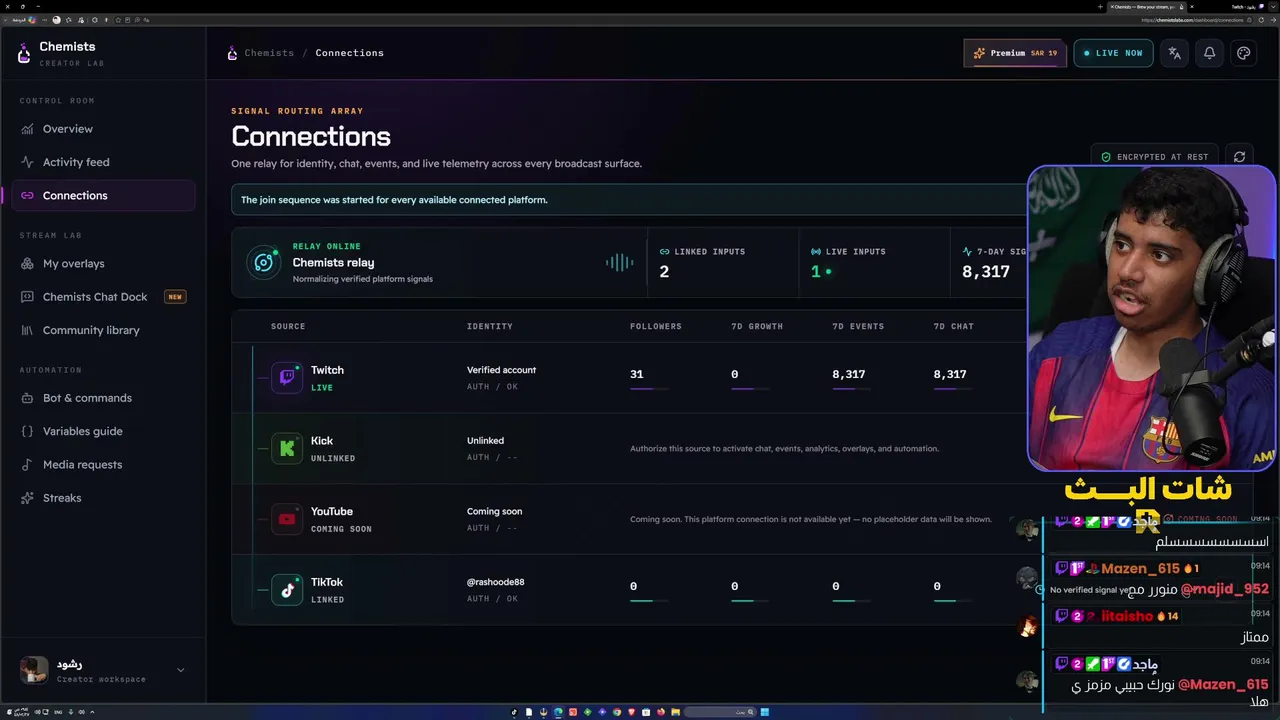Click the Twitch platform icon
The width and height of the screenshot is (1280, 720).
[x=287, y=378]
